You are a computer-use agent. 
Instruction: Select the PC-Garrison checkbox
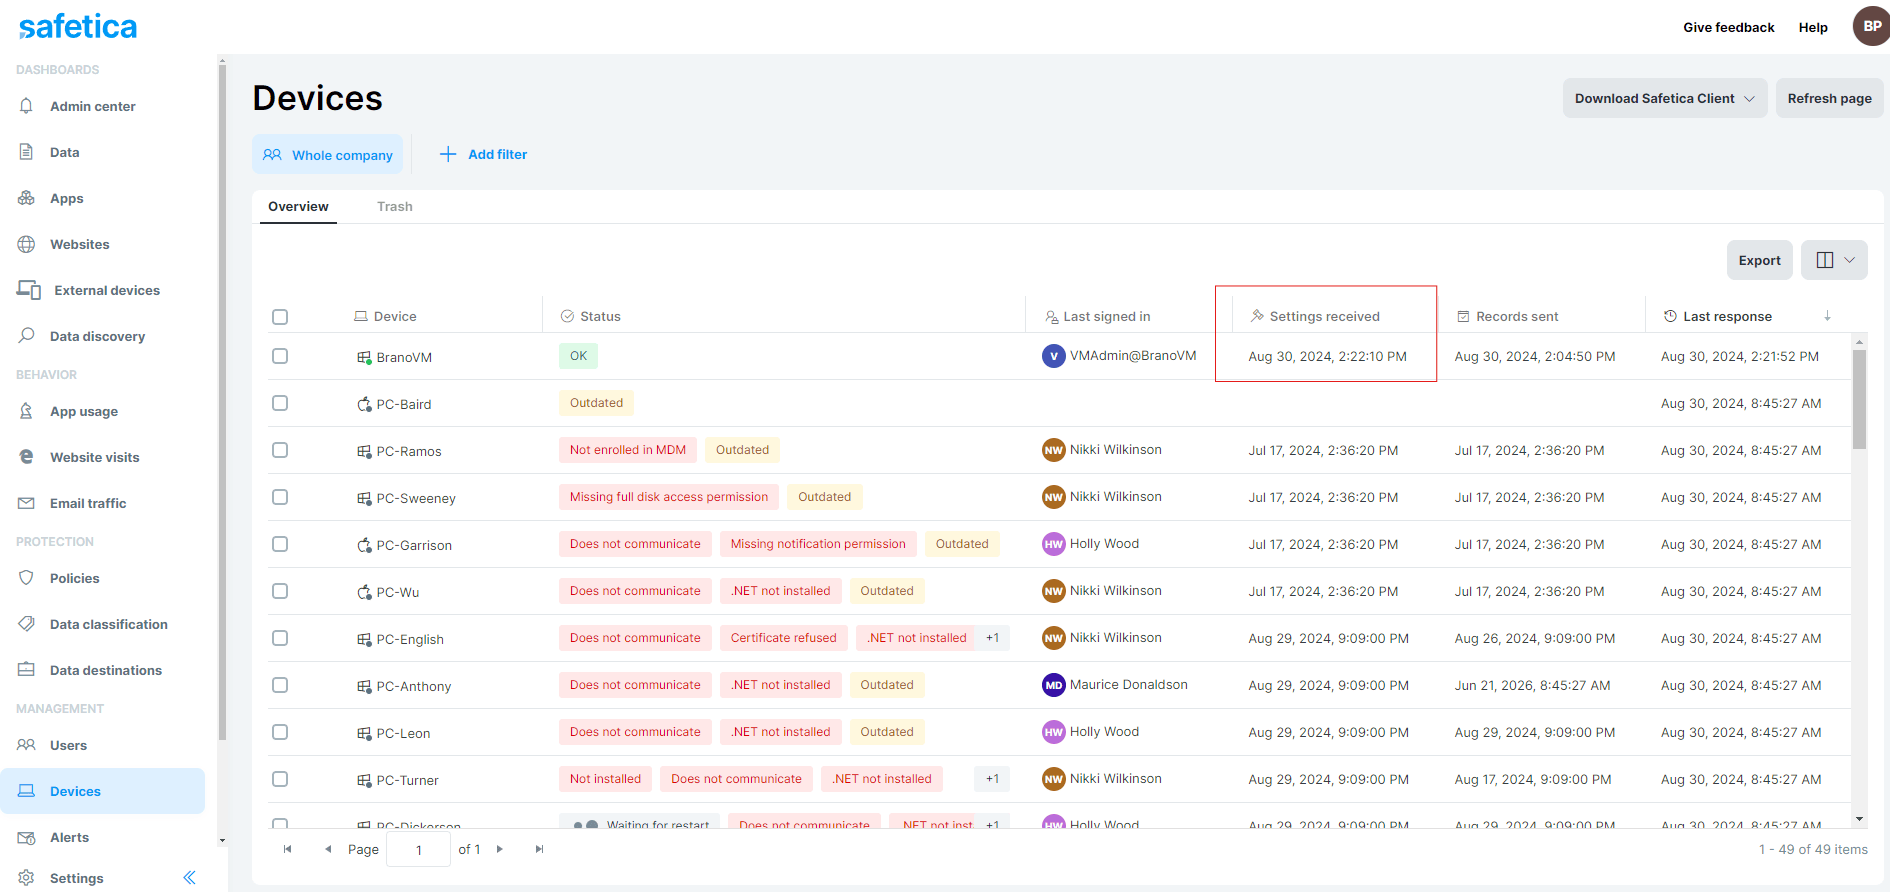tap(280, 544)
